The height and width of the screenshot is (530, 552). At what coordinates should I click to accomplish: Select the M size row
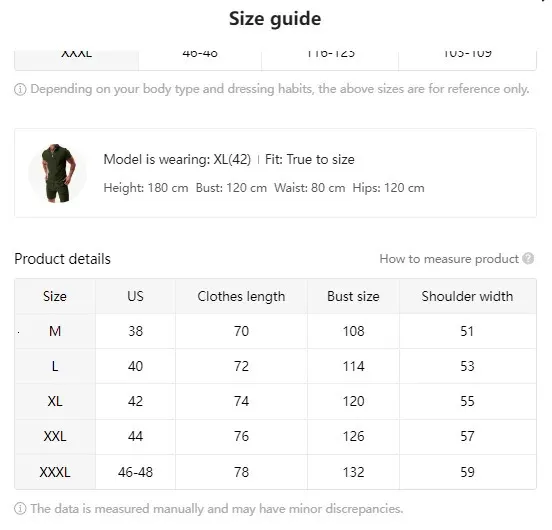coord(275,331)
